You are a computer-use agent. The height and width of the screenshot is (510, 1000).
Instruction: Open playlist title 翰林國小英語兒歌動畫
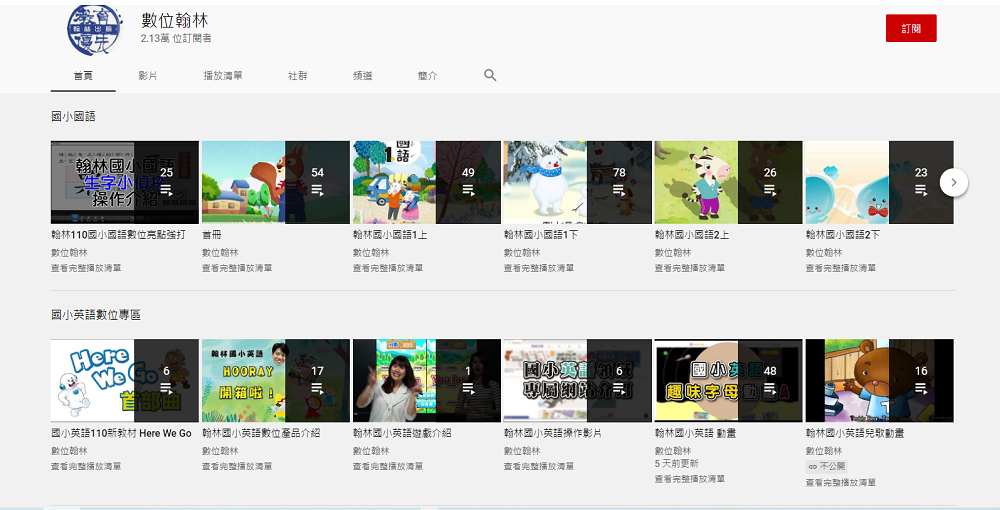(855, 433)
